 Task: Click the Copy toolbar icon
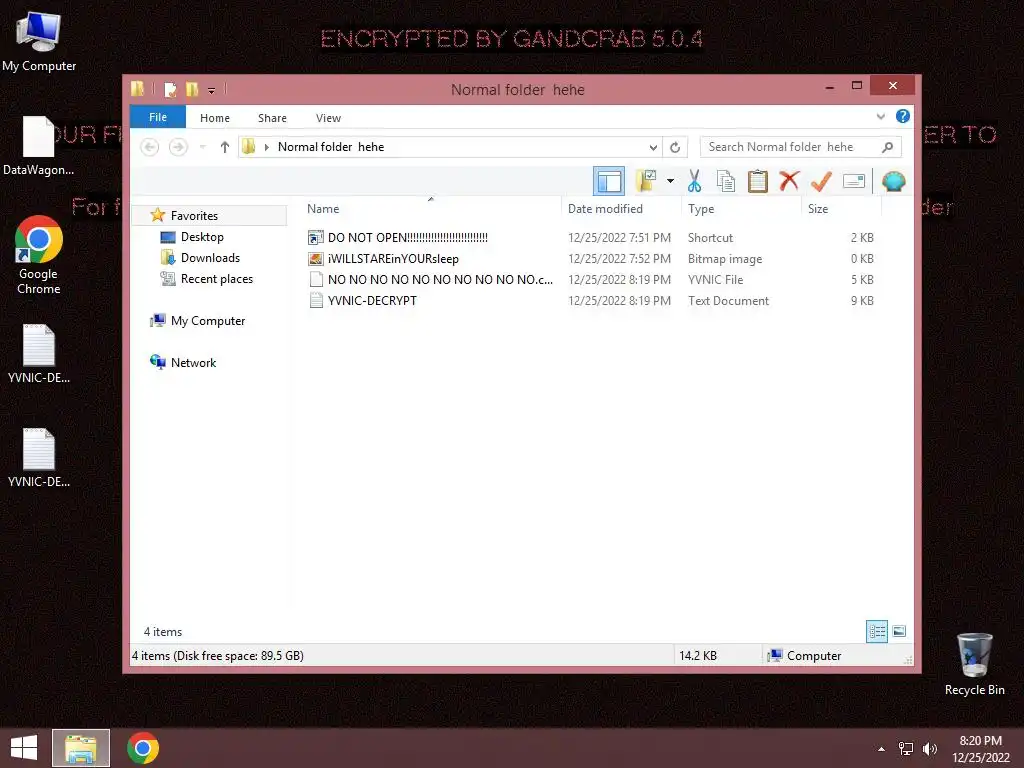pos(726,181)
